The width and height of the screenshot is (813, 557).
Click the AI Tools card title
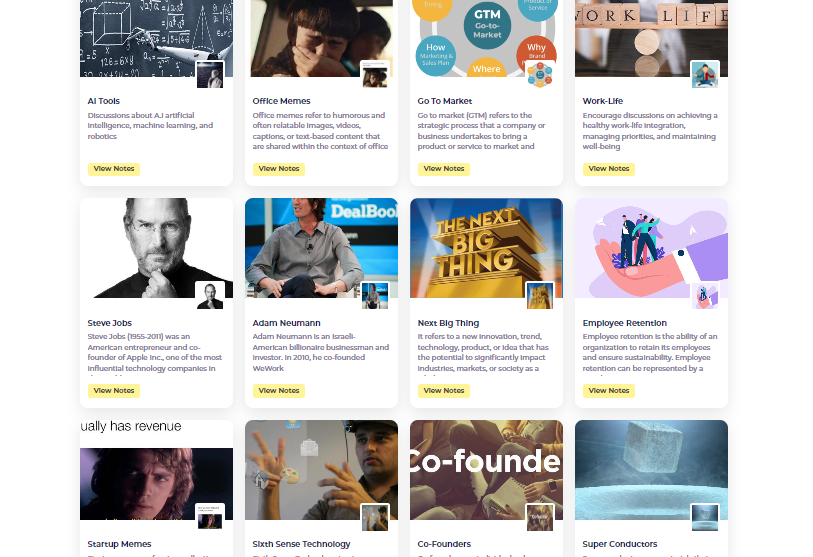click(104, 101)
